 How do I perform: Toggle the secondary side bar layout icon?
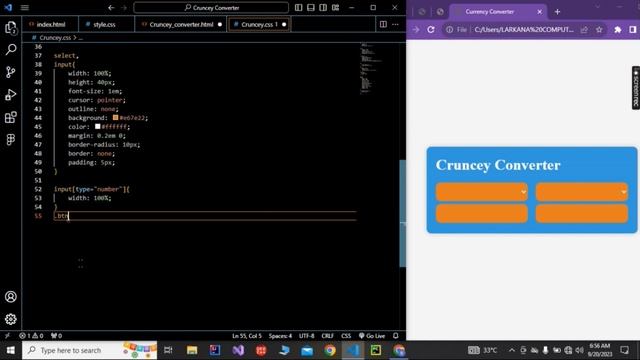323,7
